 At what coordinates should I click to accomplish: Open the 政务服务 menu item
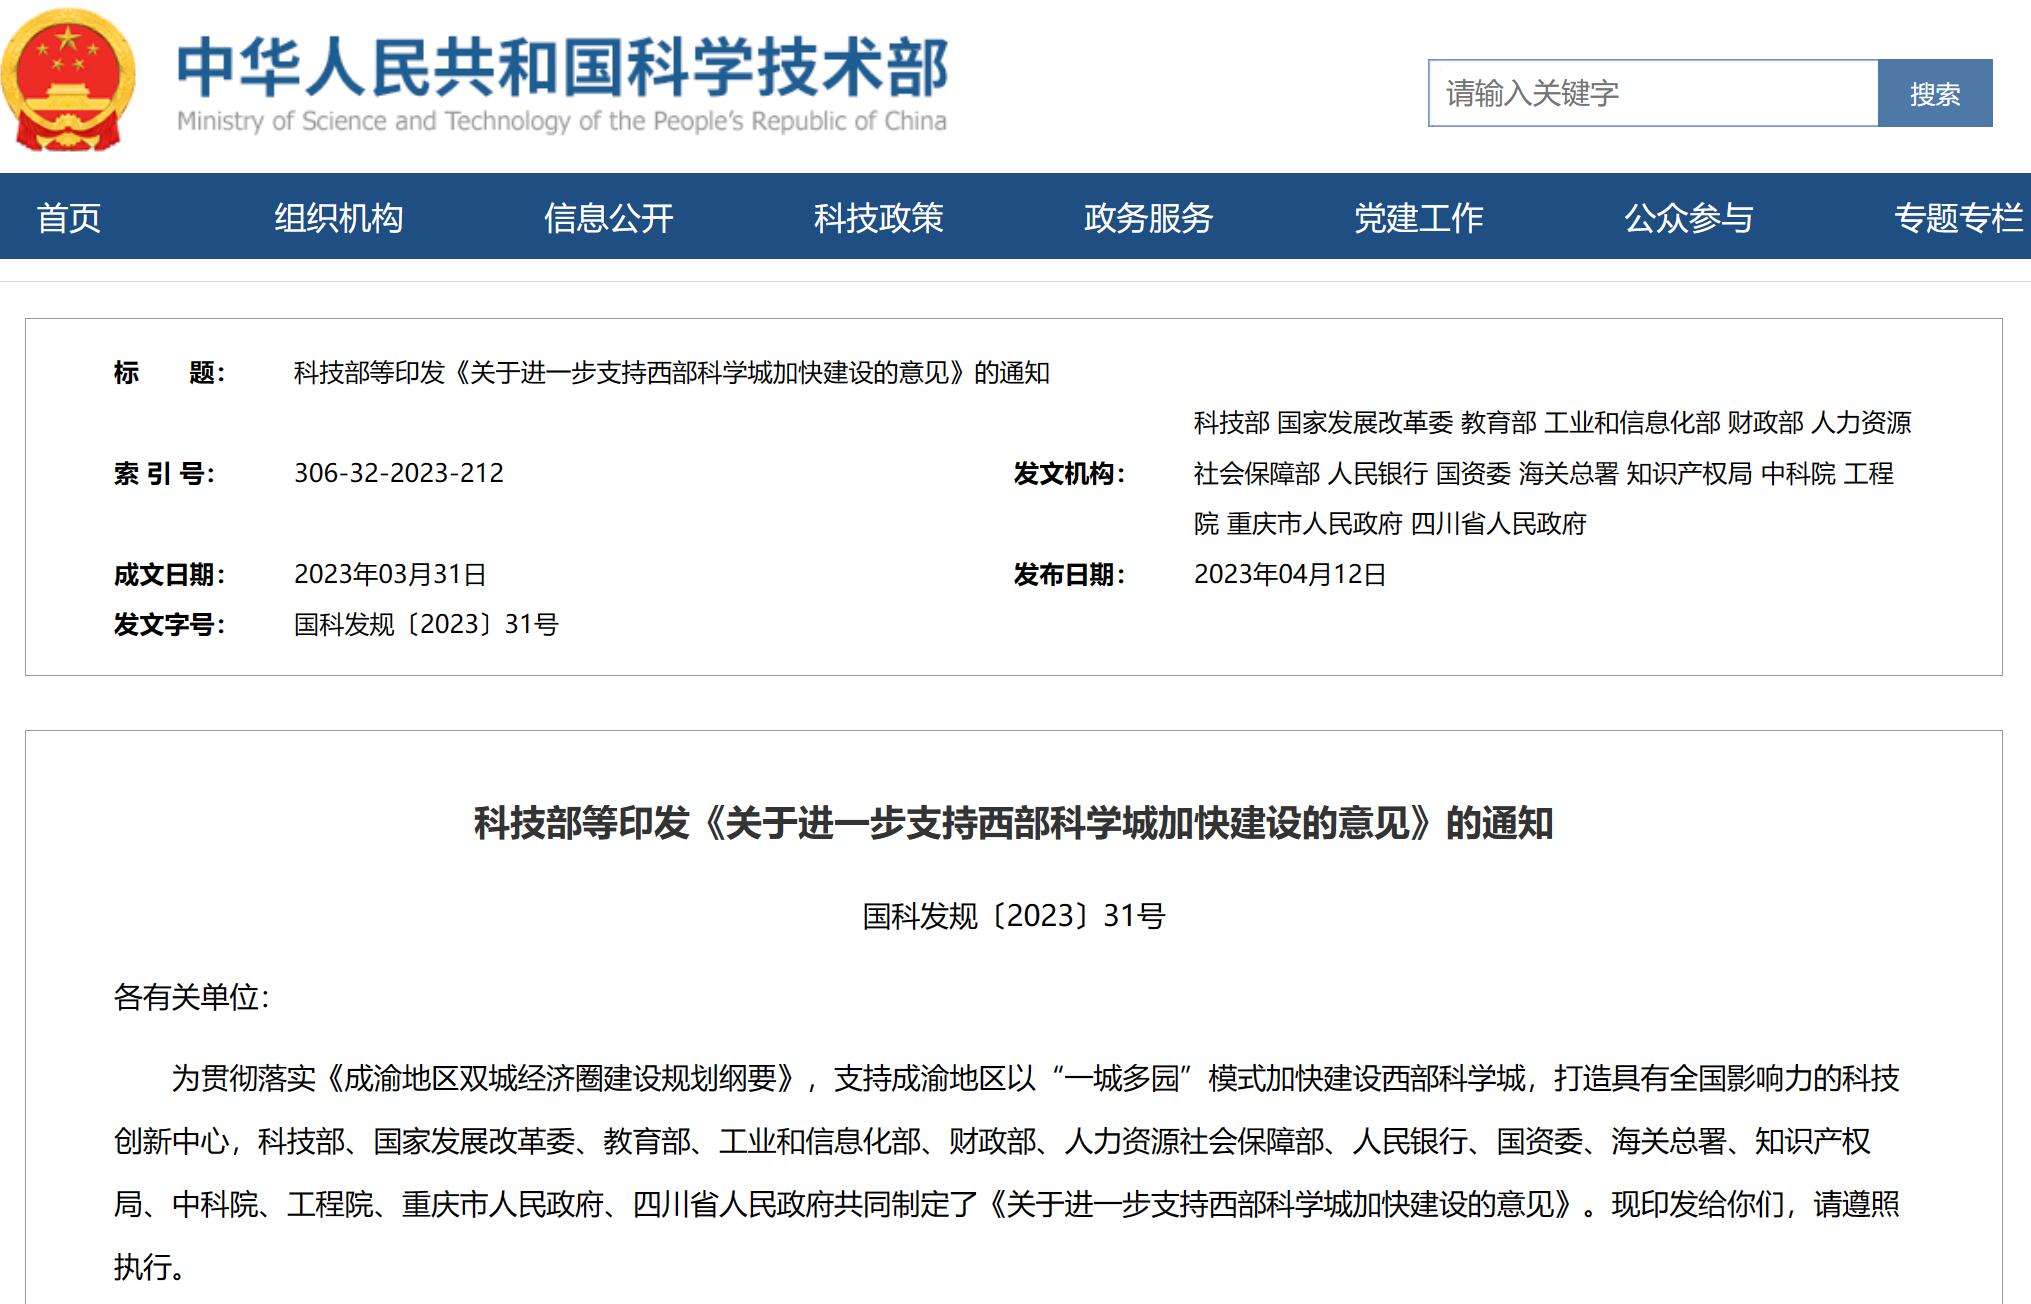1149,217
